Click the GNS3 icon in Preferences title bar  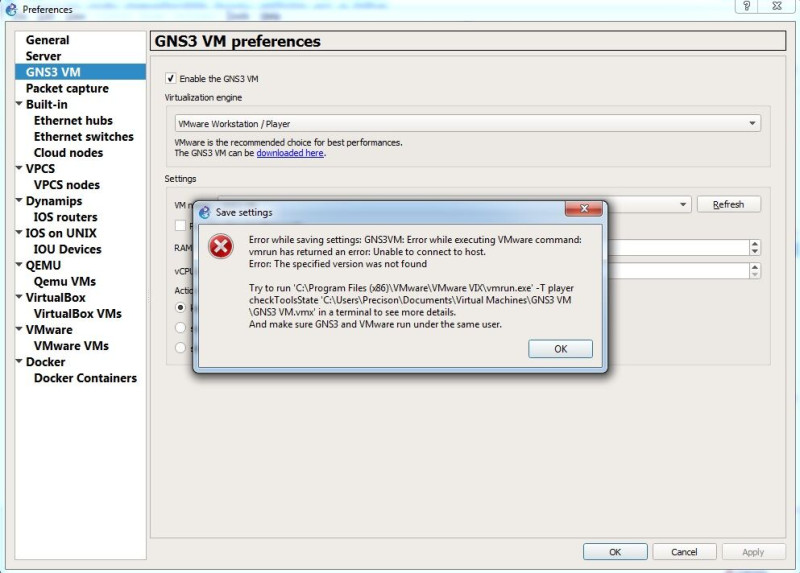coord(11,9)
